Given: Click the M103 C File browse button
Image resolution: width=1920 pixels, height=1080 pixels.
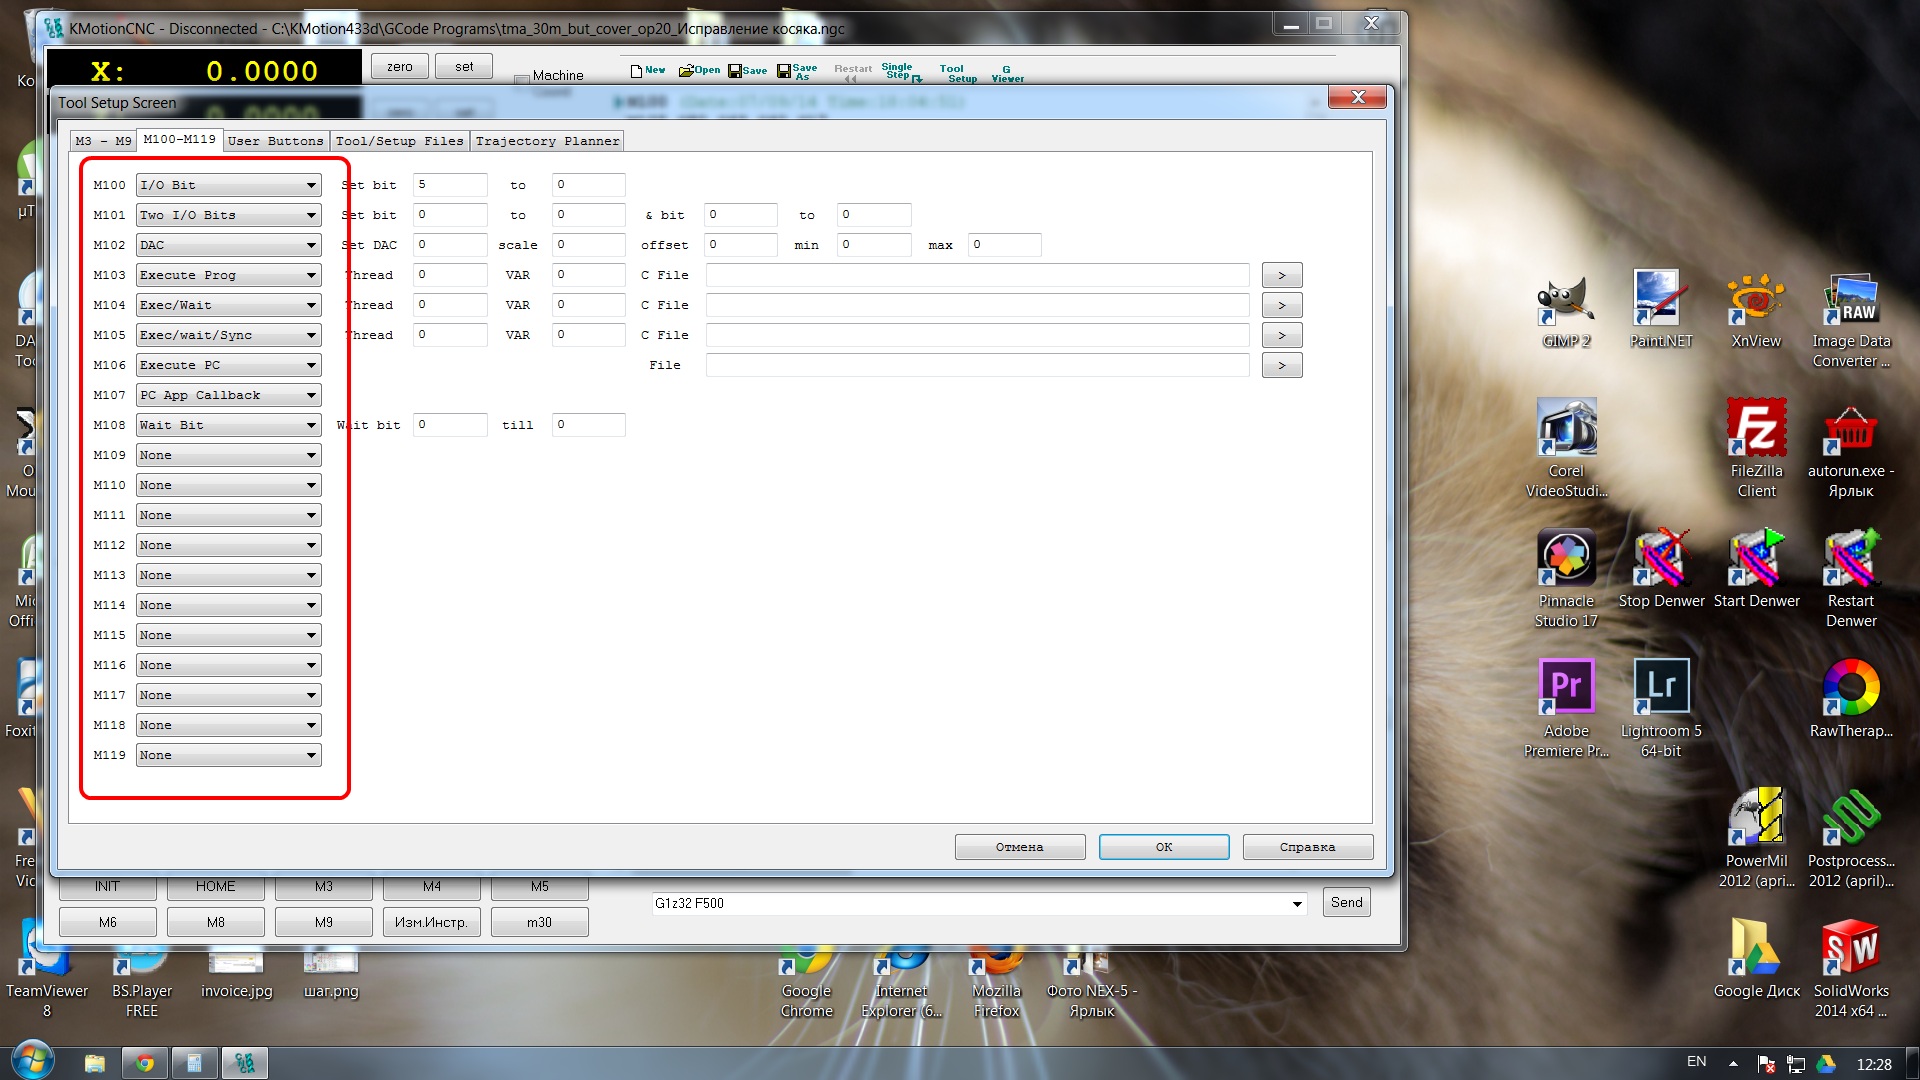Looking at the screenshot, I should 1281,275.
